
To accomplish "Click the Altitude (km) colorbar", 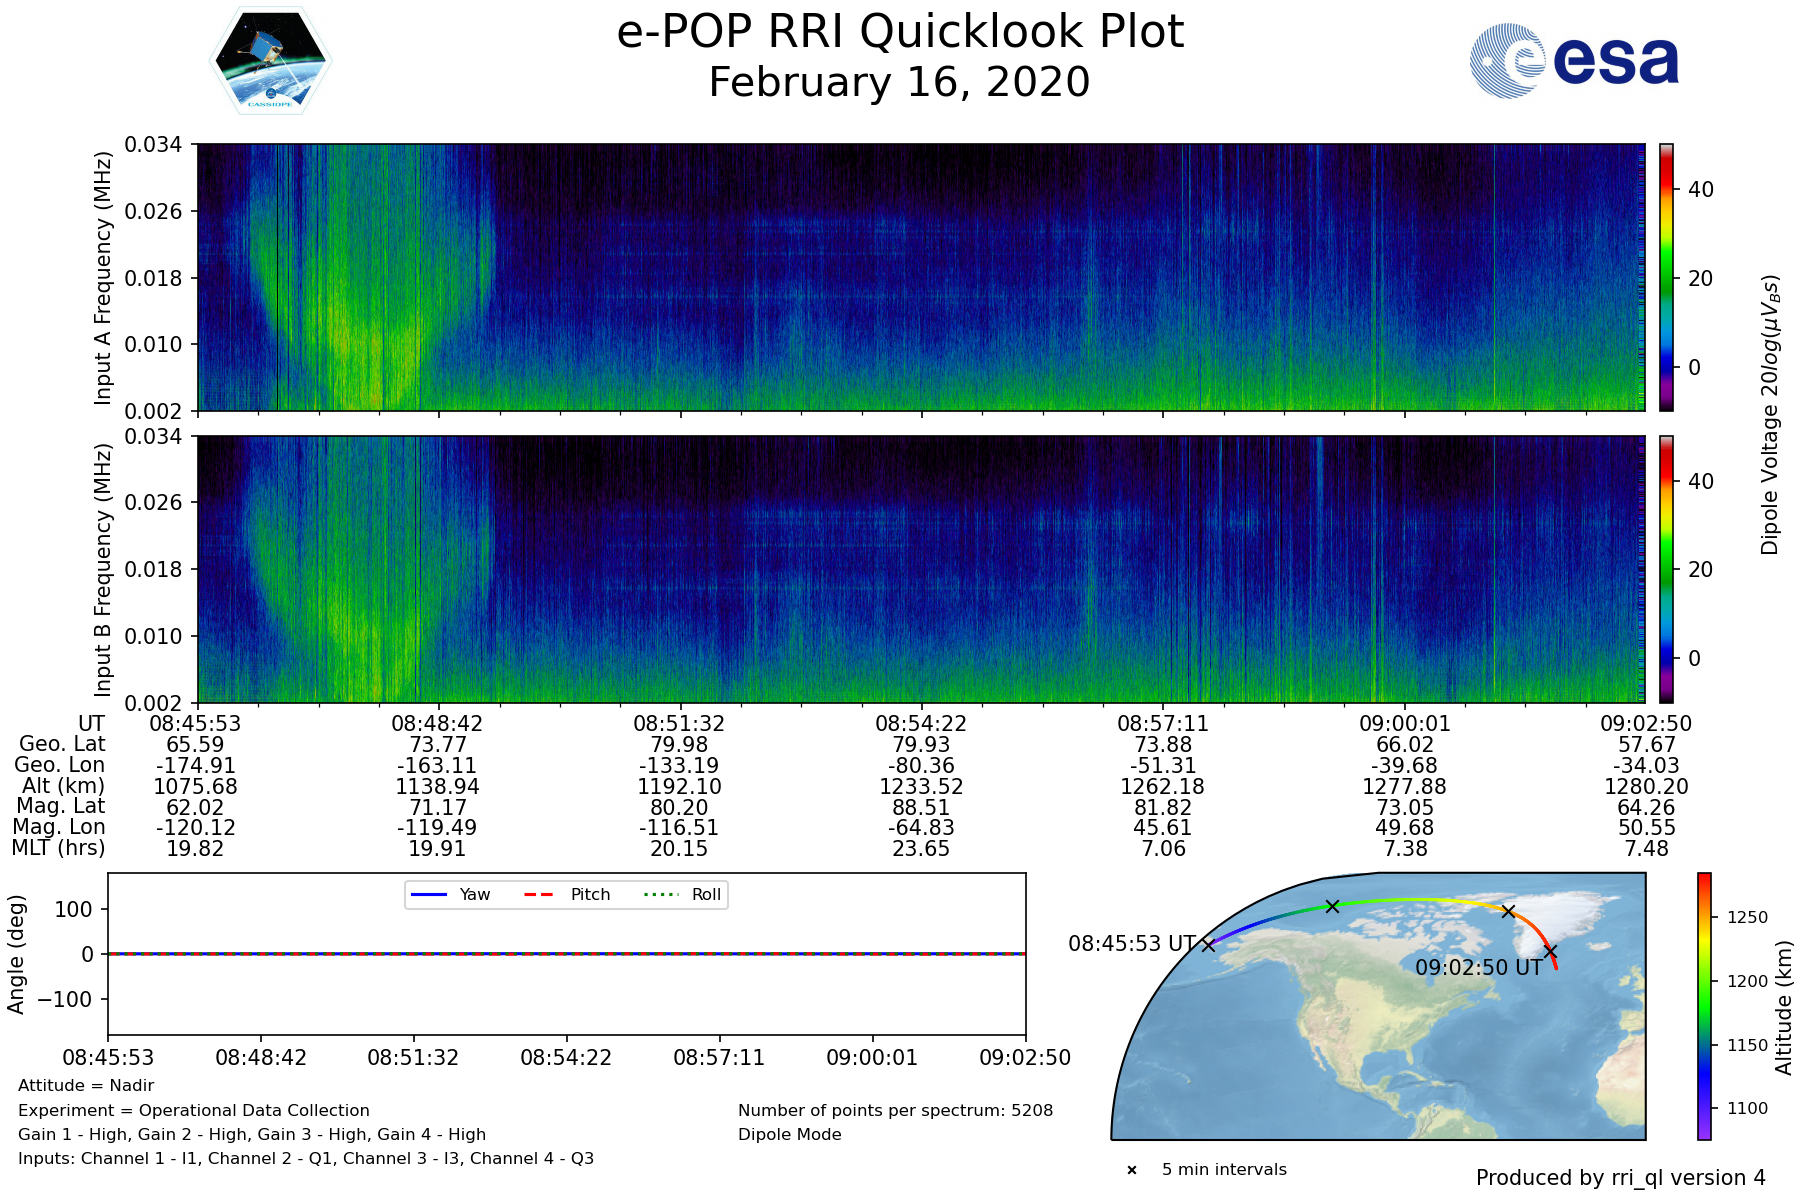I will [x=1704, y=1006].
